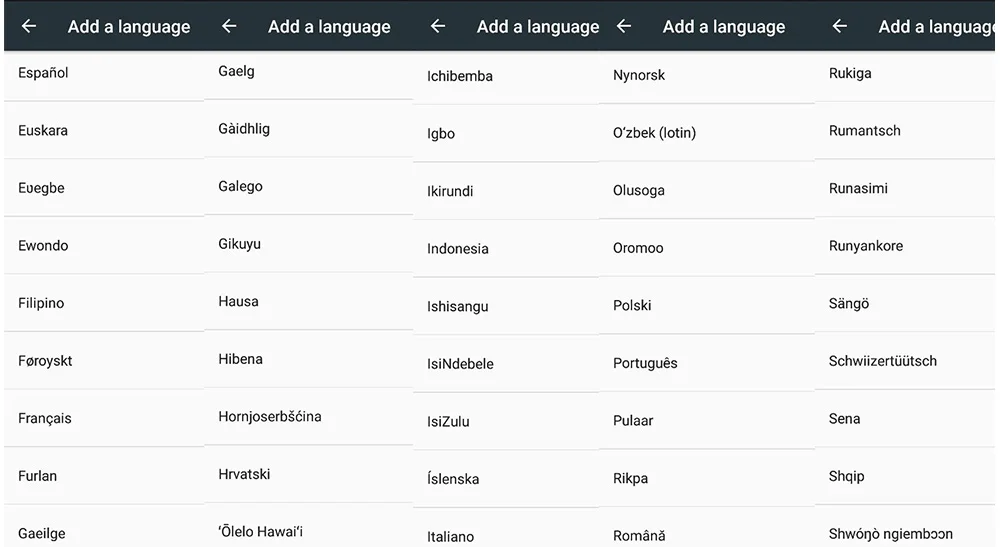
Task: Choose the Euskara language option
Action: point(43,130)
